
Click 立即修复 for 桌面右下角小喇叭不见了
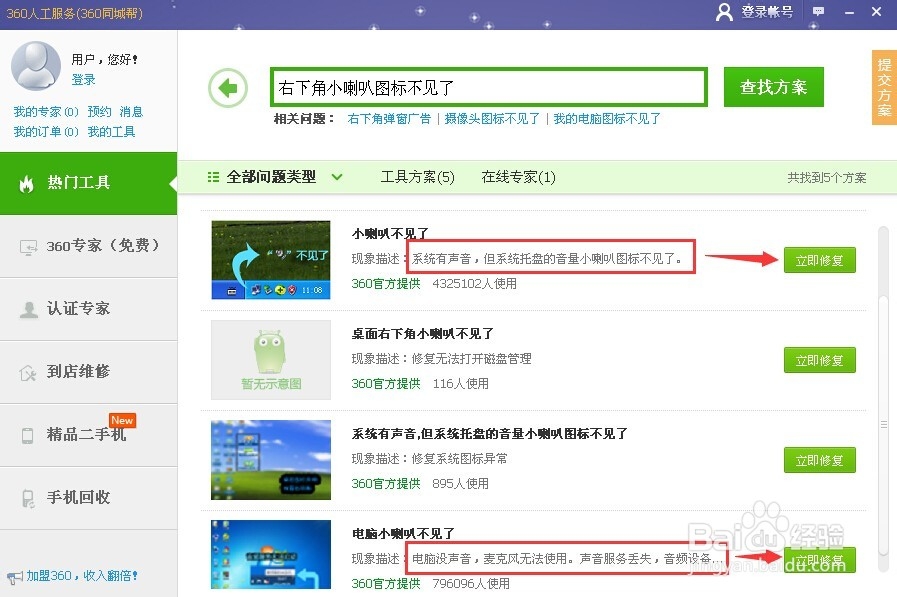click(819, 360)
